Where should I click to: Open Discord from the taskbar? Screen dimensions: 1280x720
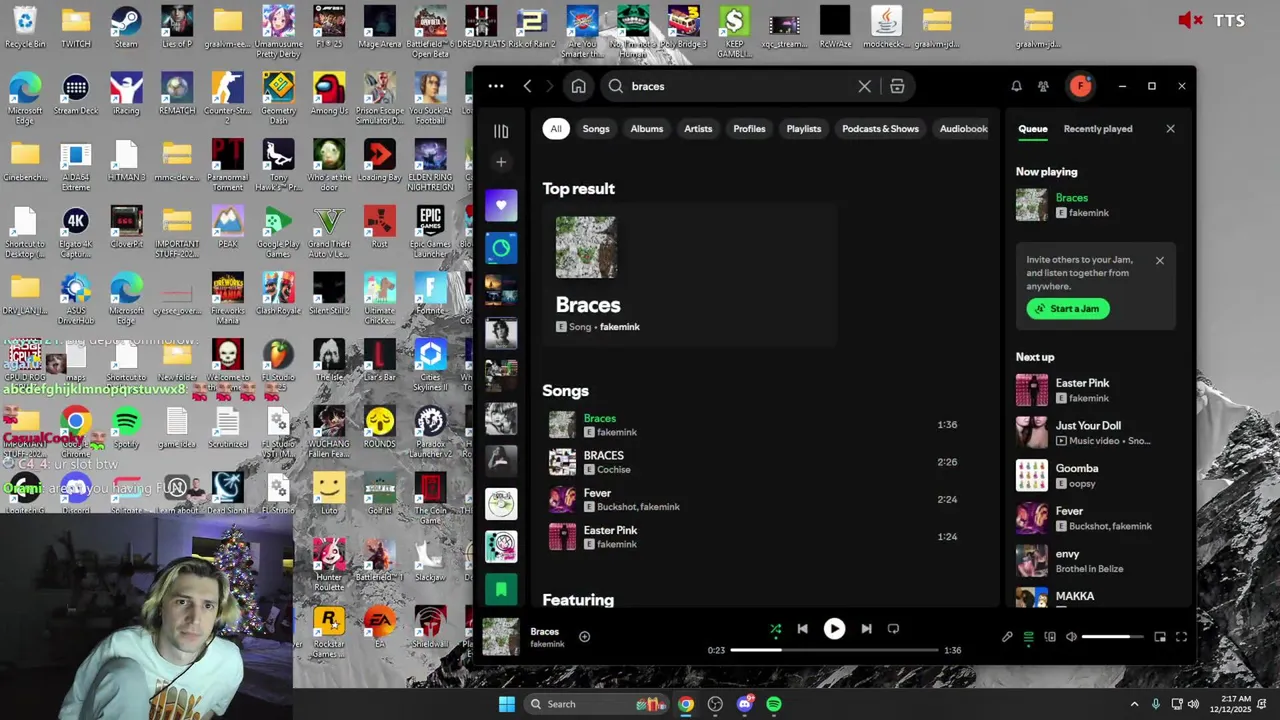744,704
